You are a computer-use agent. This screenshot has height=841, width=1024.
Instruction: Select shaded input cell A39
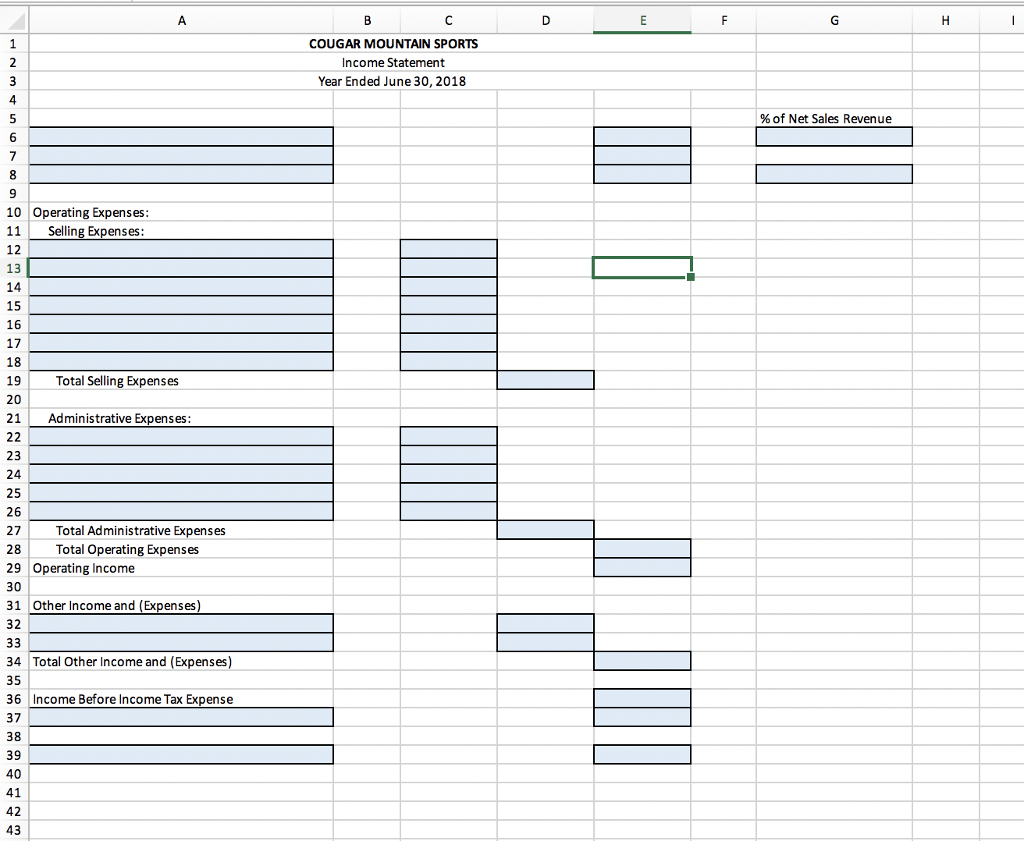[x=182, y=755]
